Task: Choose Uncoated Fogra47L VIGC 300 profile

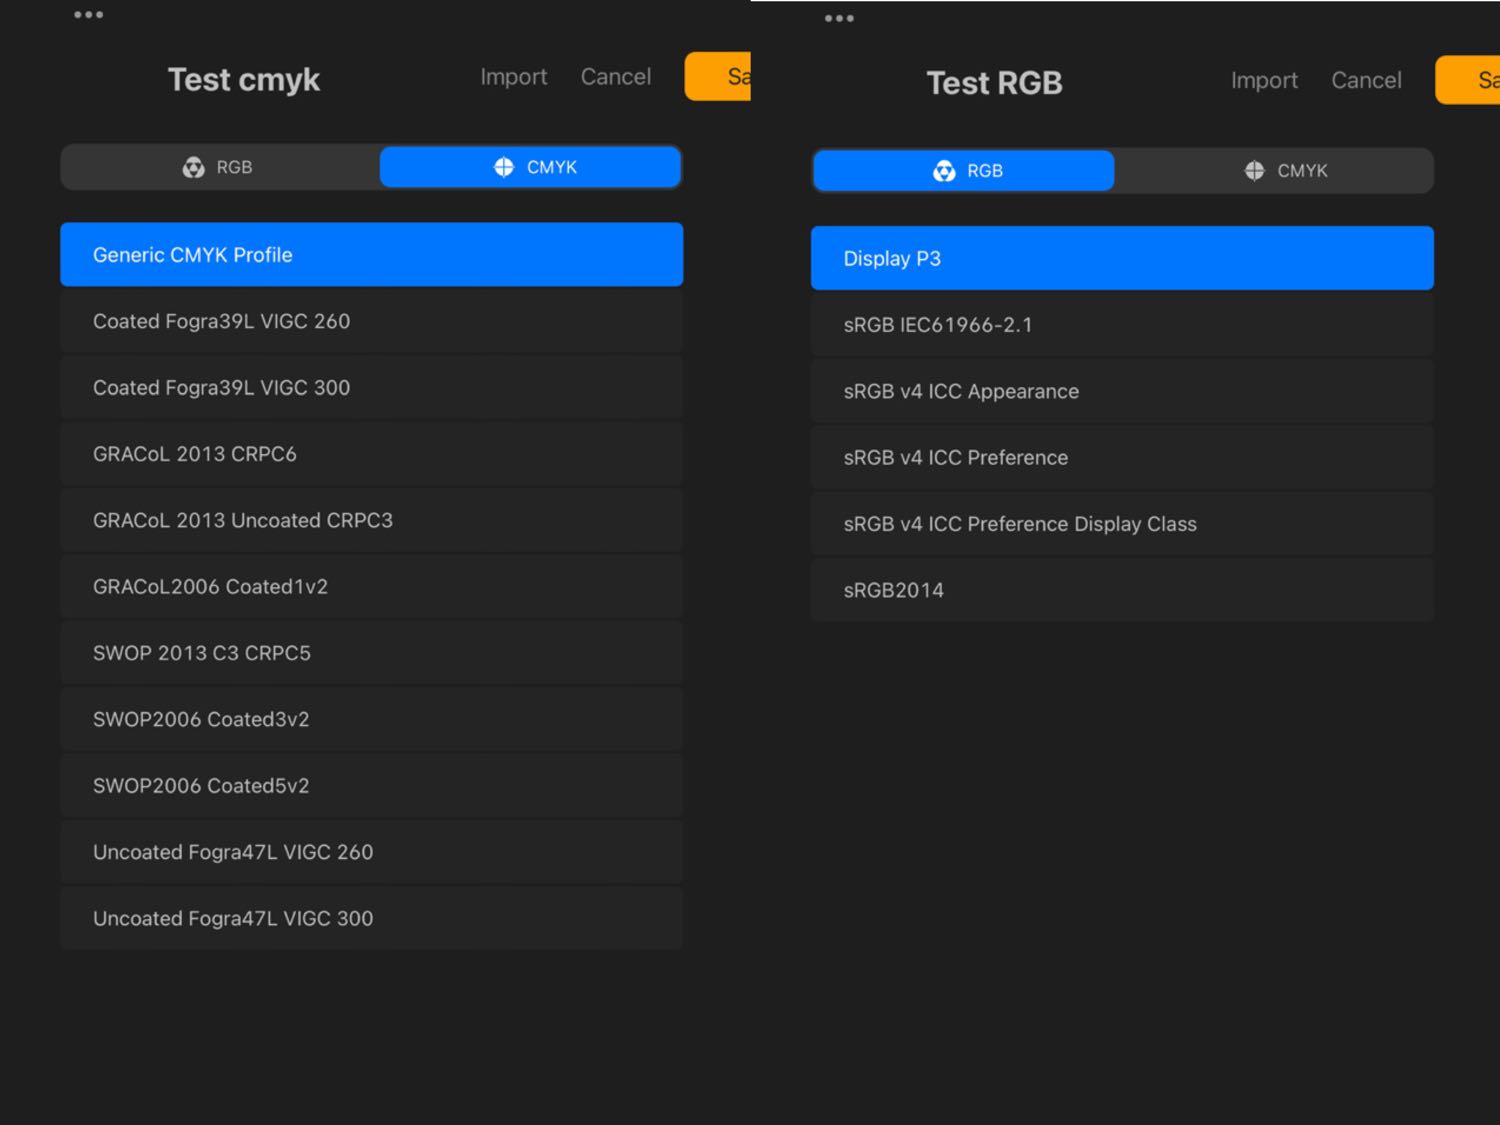Action: tap(372, 918)
